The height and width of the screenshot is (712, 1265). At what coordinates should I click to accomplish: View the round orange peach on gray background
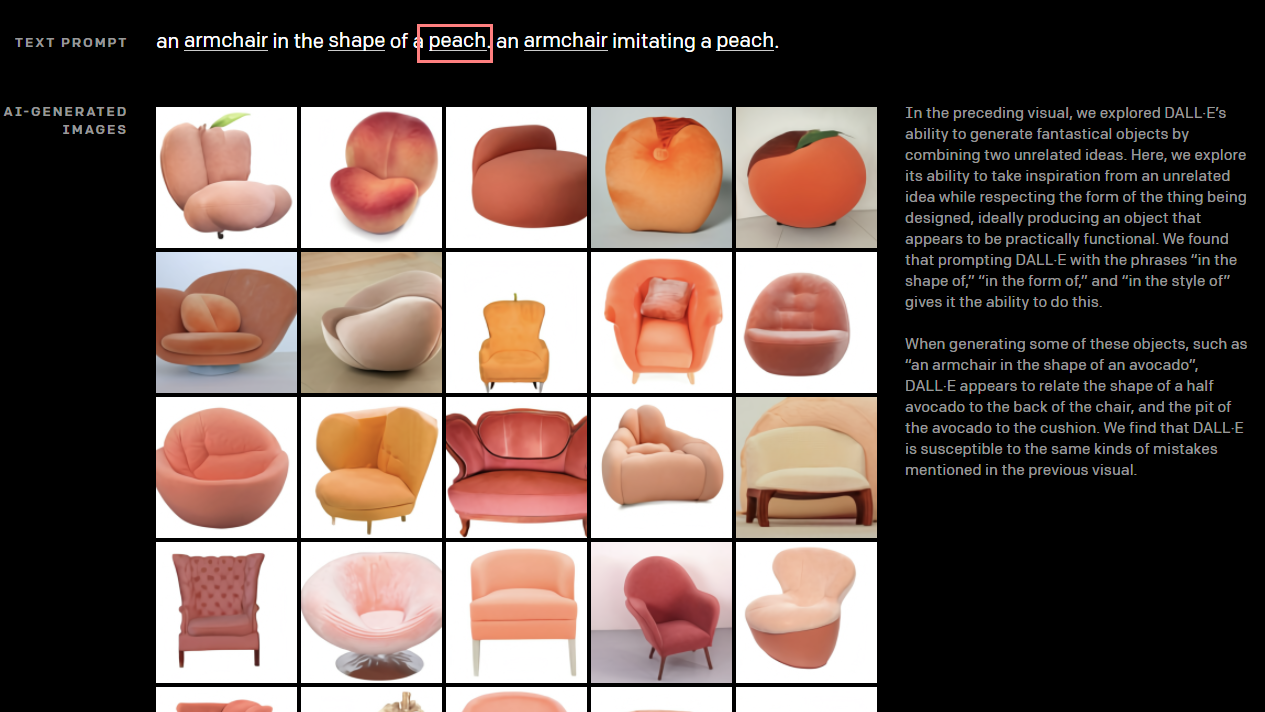coord(661,178)
